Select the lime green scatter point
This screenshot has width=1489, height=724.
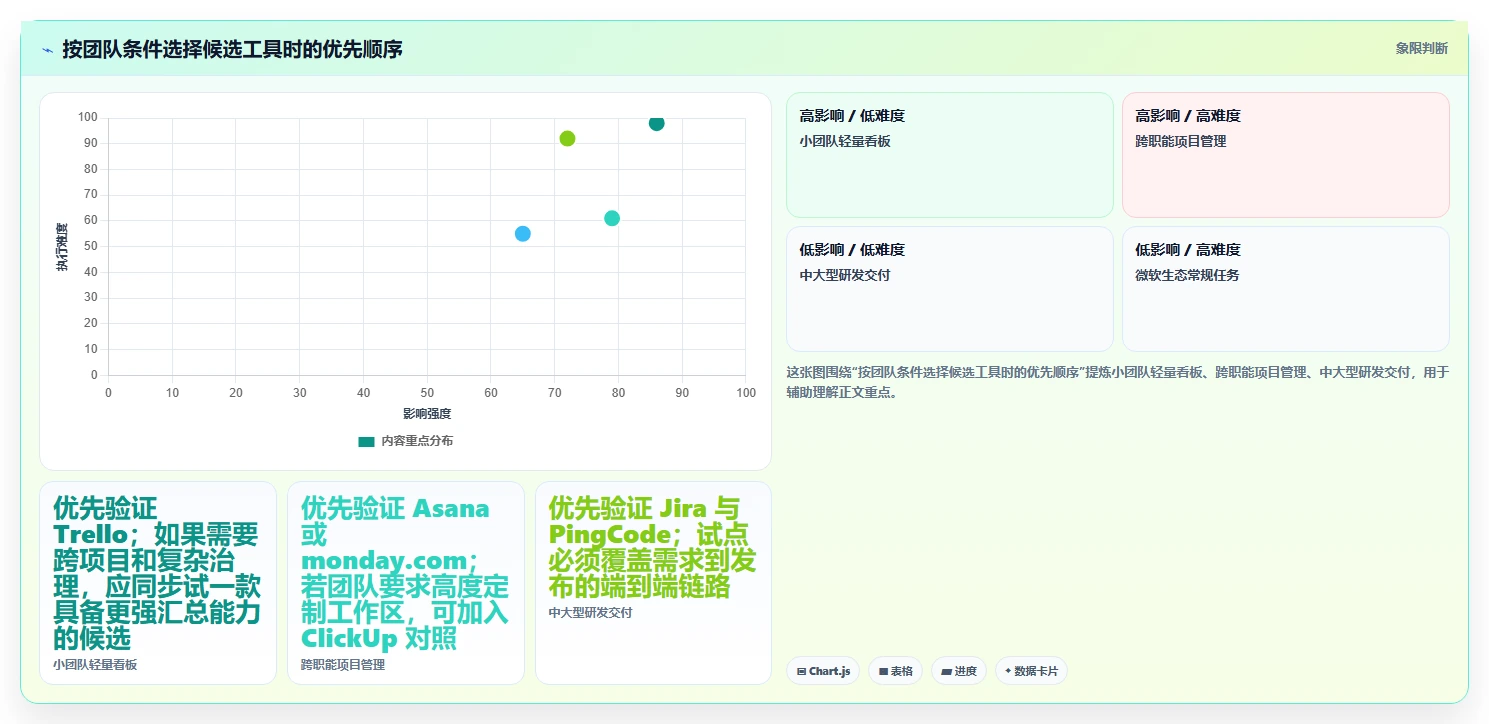(x=567, y=138)
